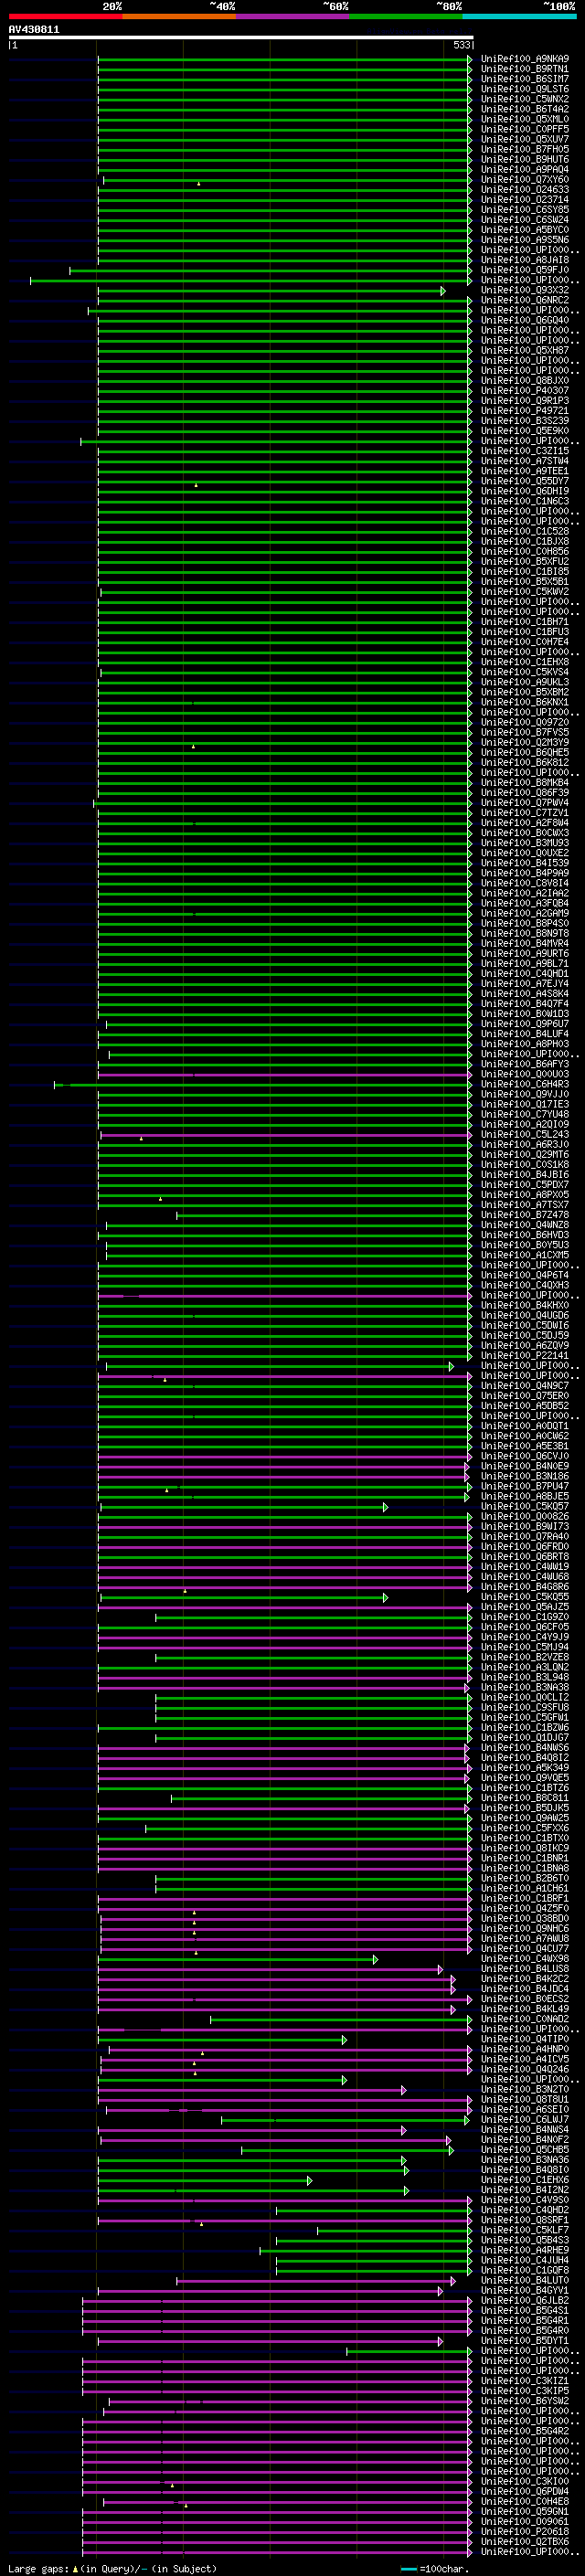Image resolution: width=585 pixels, height=2576 pixels.
Task: Click the white query bar under AV430811
Action: pos(240,37)
